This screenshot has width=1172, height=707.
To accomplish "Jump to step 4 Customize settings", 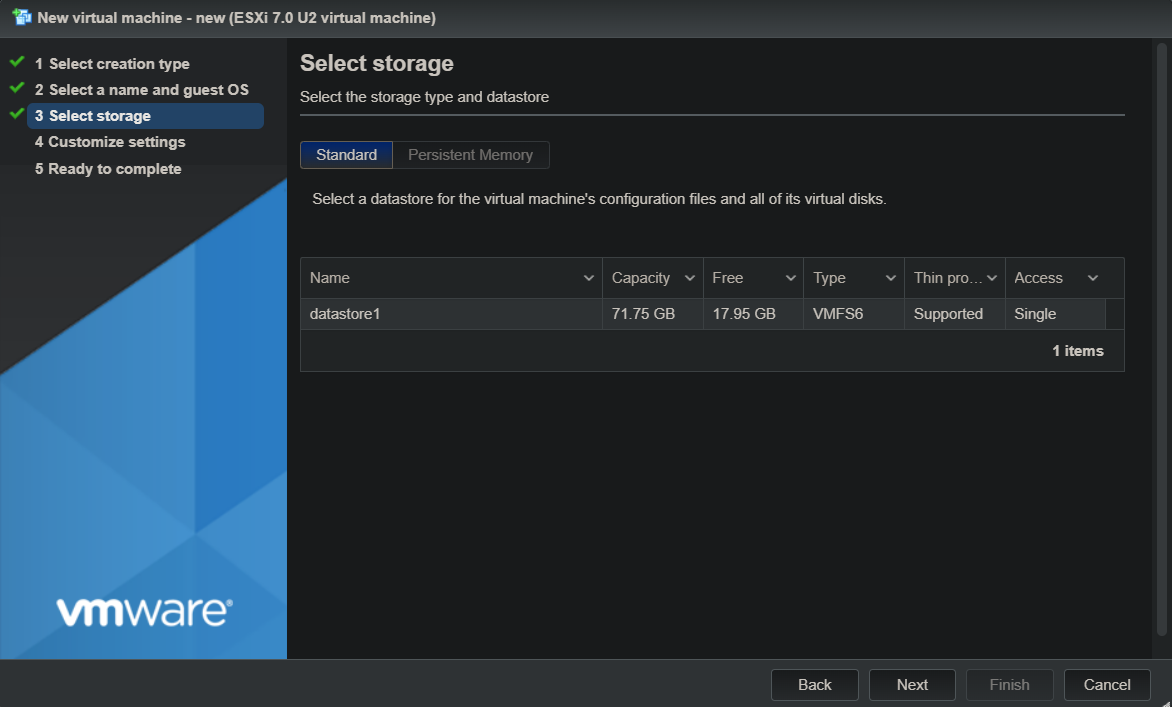I will 110,142.
